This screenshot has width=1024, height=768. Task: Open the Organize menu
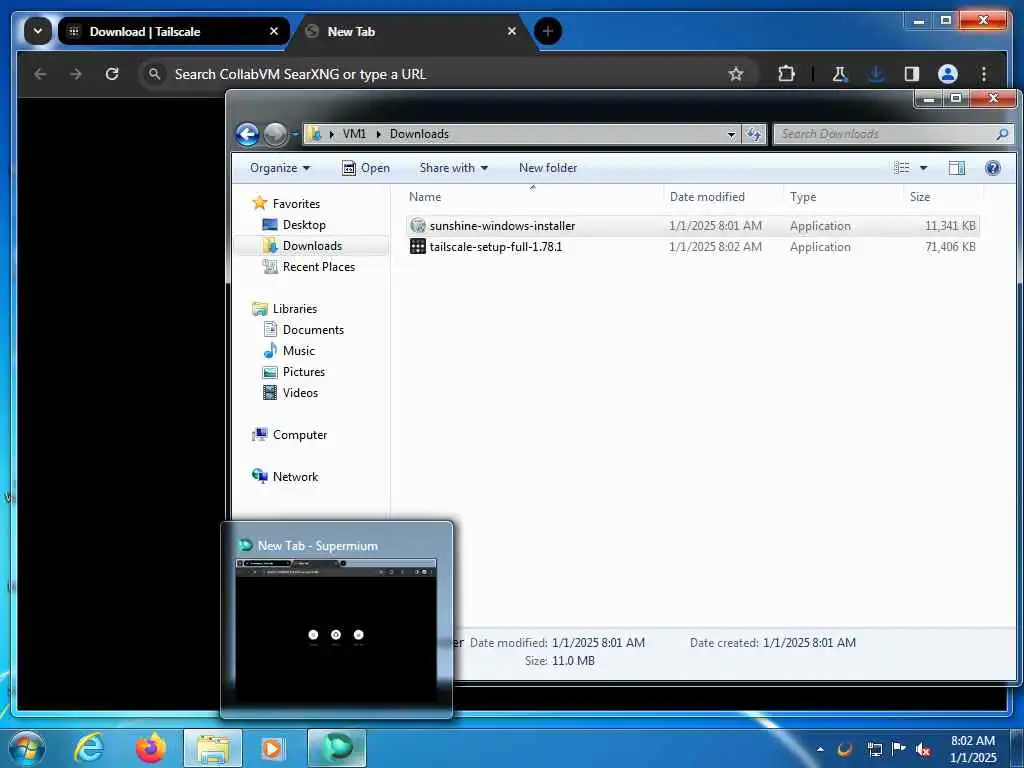click(280, 168)
